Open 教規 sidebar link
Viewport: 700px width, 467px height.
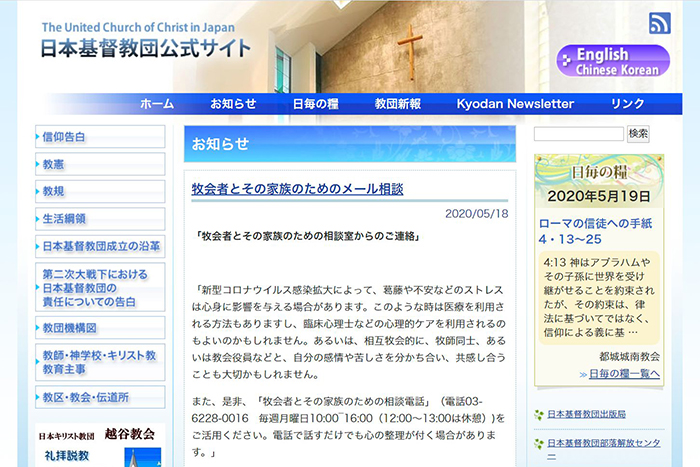(100, 192)
